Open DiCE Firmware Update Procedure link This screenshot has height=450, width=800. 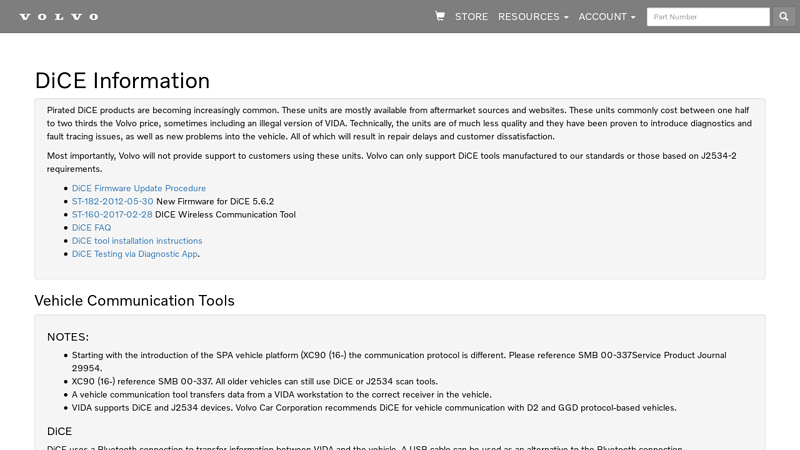139,188
